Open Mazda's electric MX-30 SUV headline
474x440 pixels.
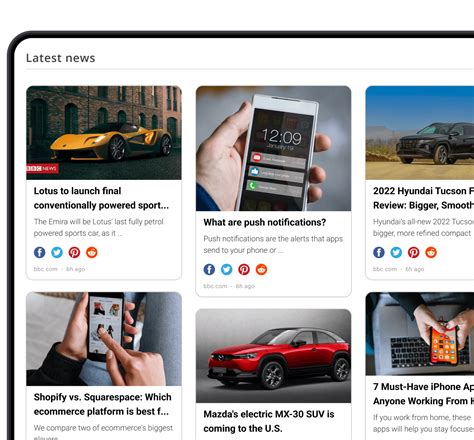[269, 421]
